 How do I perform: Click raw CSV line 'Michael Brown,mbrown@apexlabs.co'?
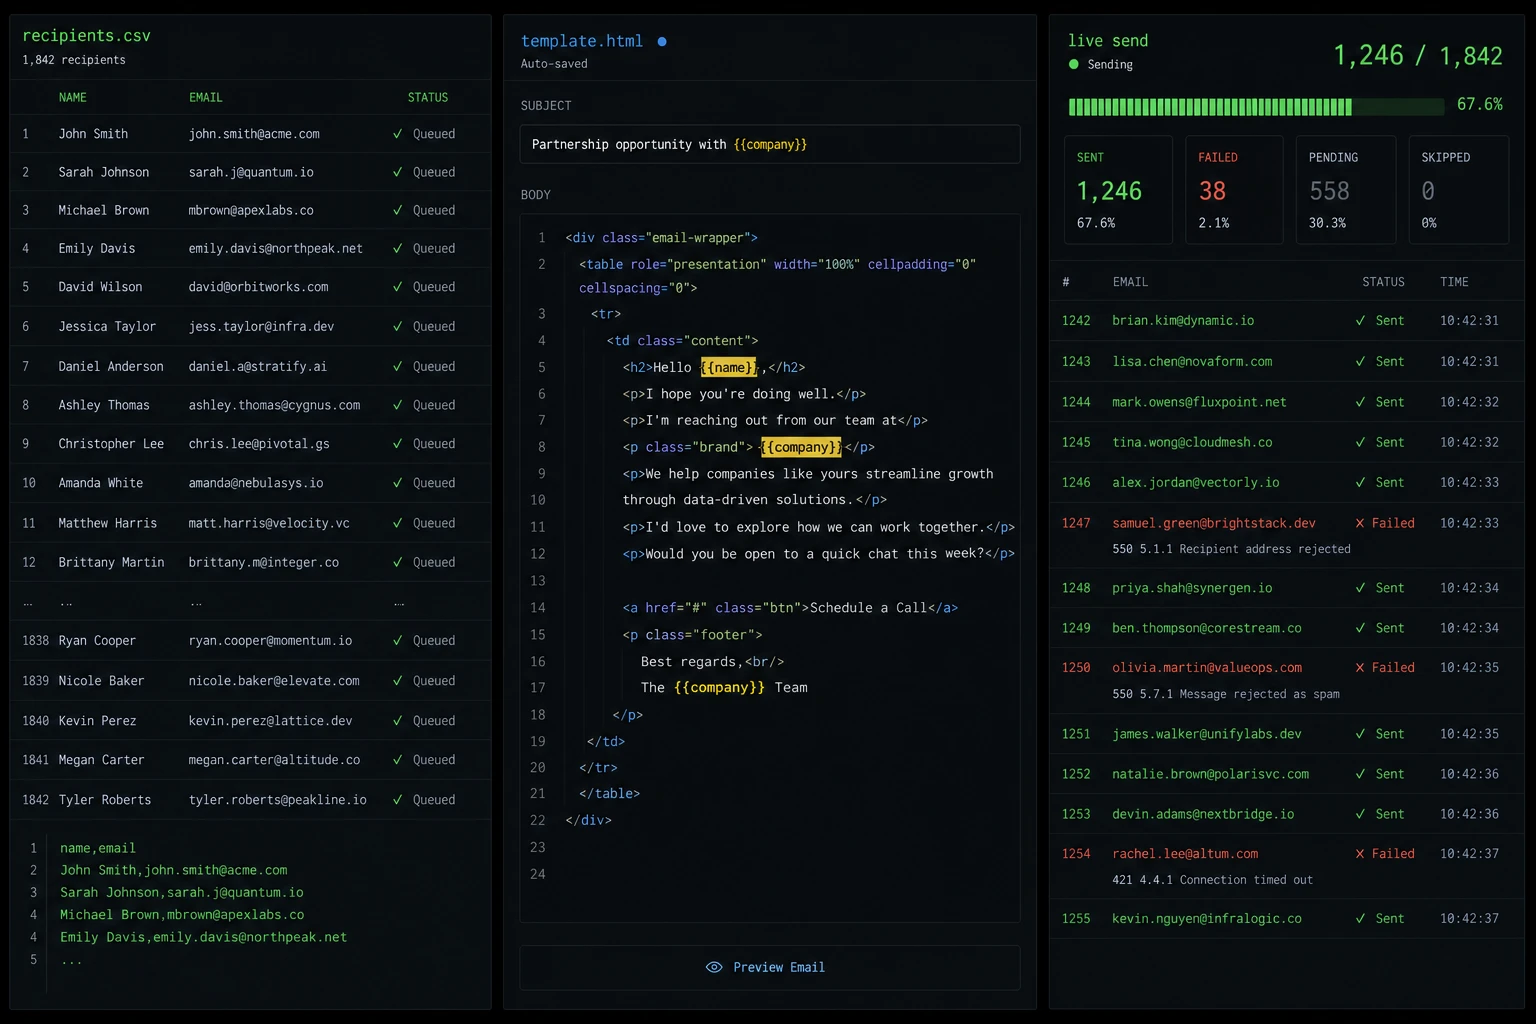[x=182, y=914]
